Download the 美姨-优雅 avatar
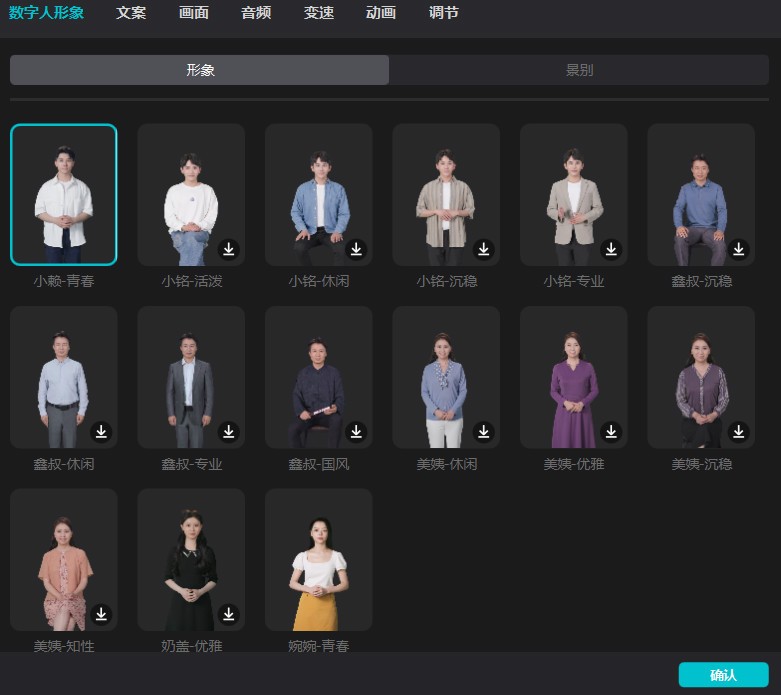Screen dimensions: 781x695 (611, 431)
